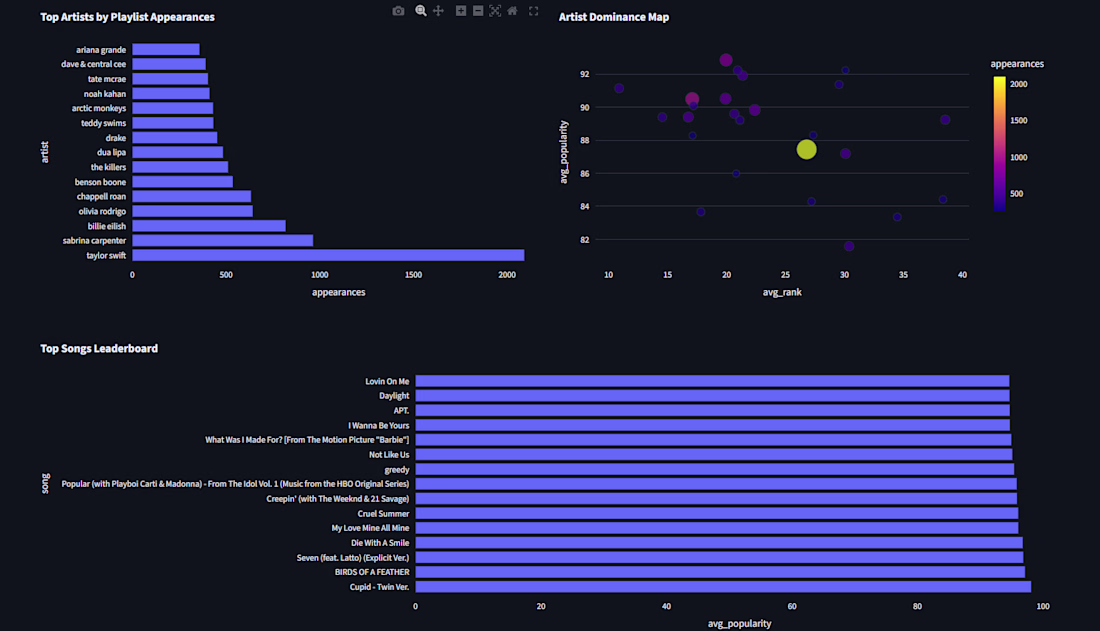
Task: Autoscale the artists chart axes
Action: click(495, 11)
